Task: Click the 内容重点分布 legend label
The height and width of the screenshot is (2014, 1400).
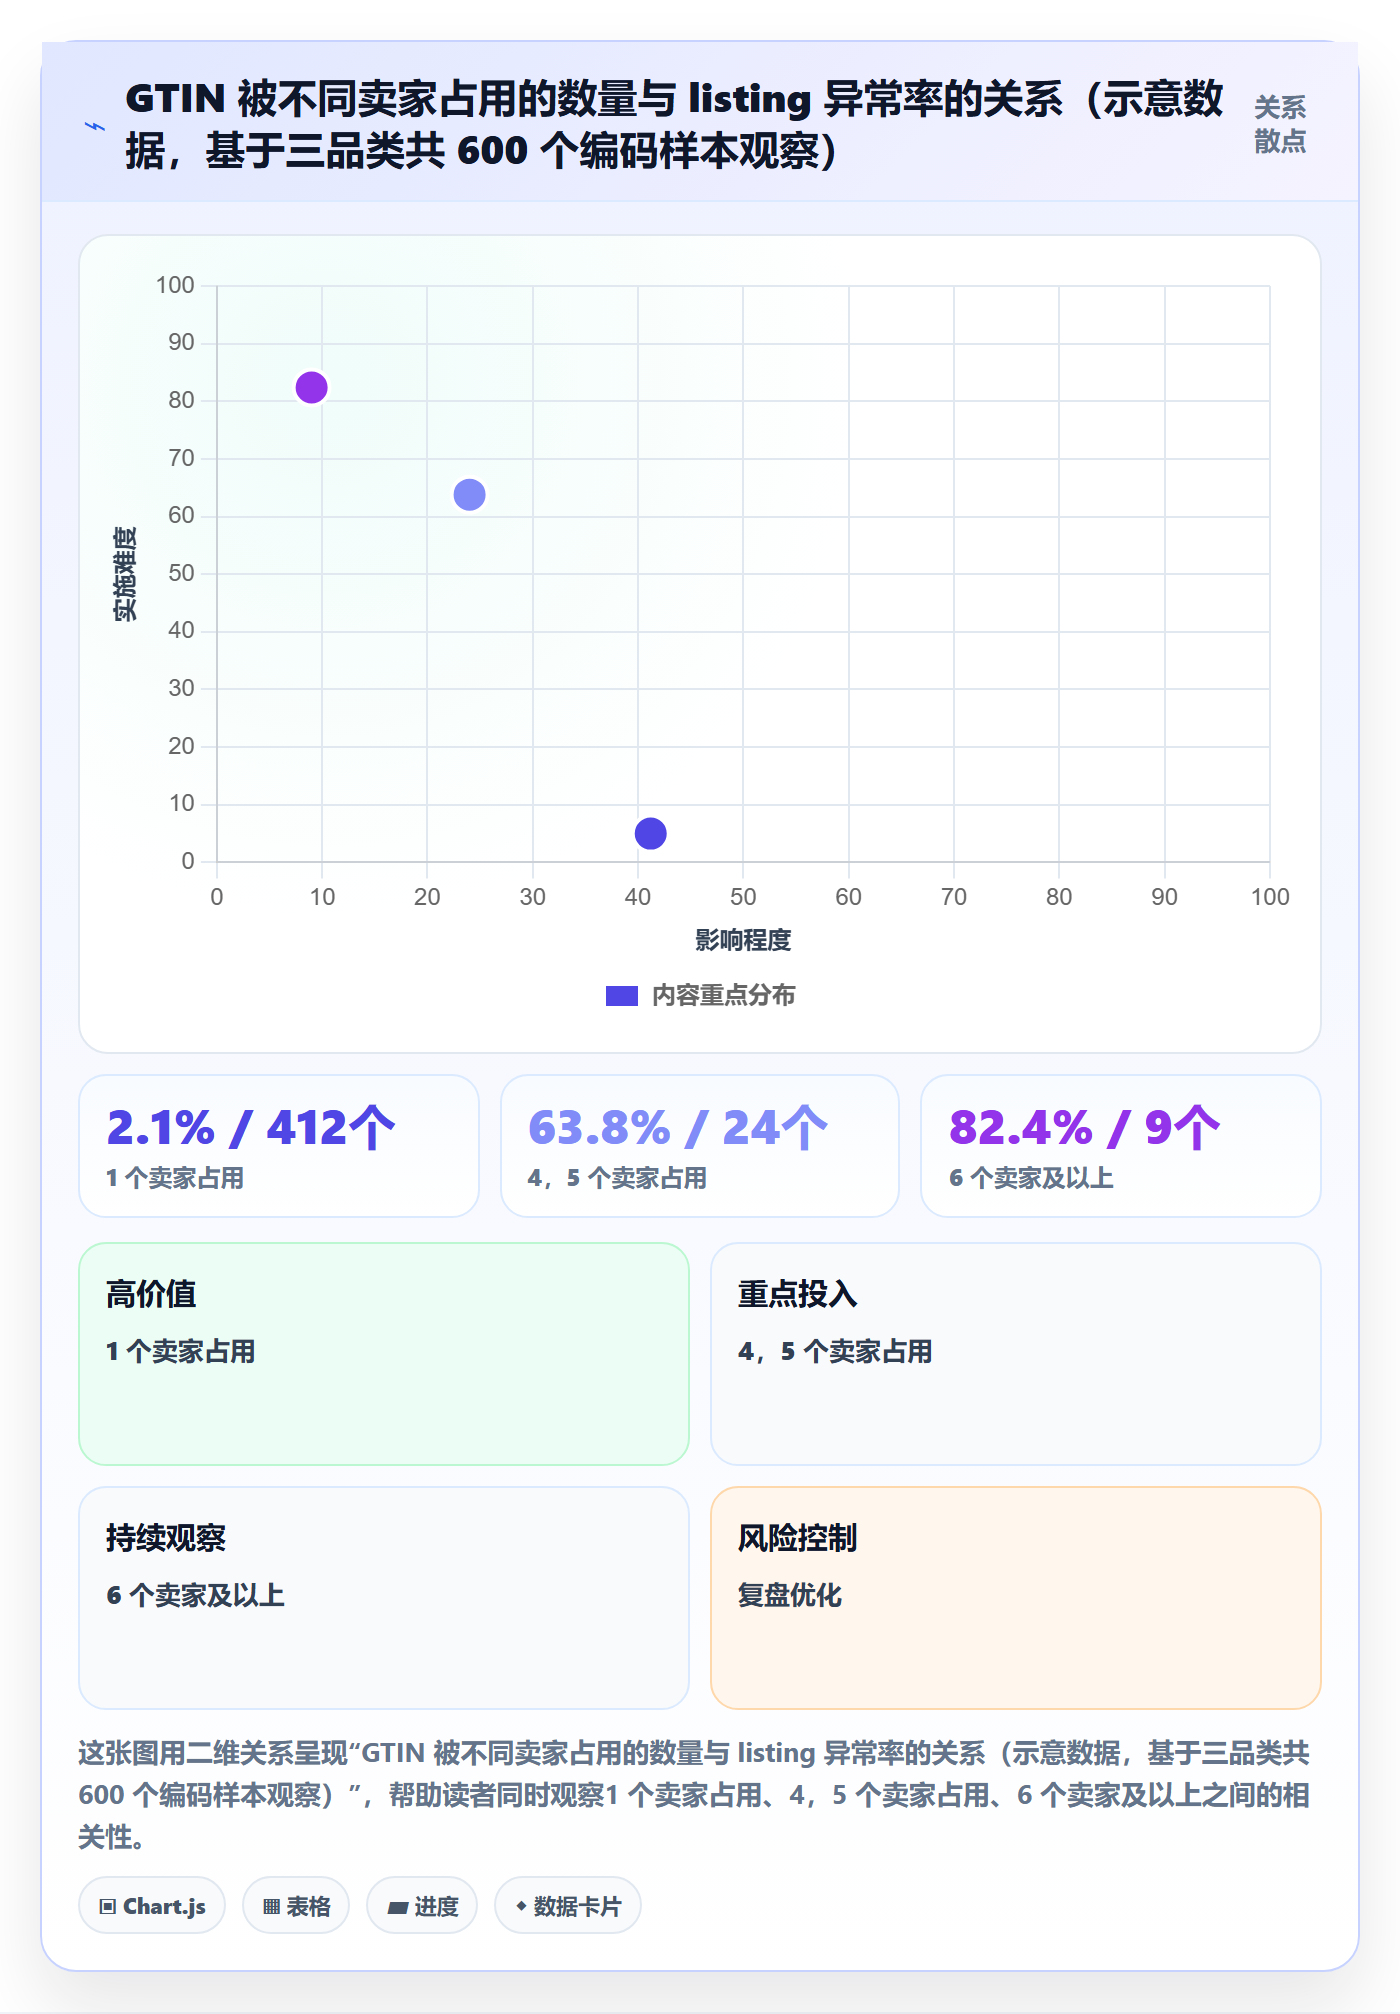Action: [723, 996]
